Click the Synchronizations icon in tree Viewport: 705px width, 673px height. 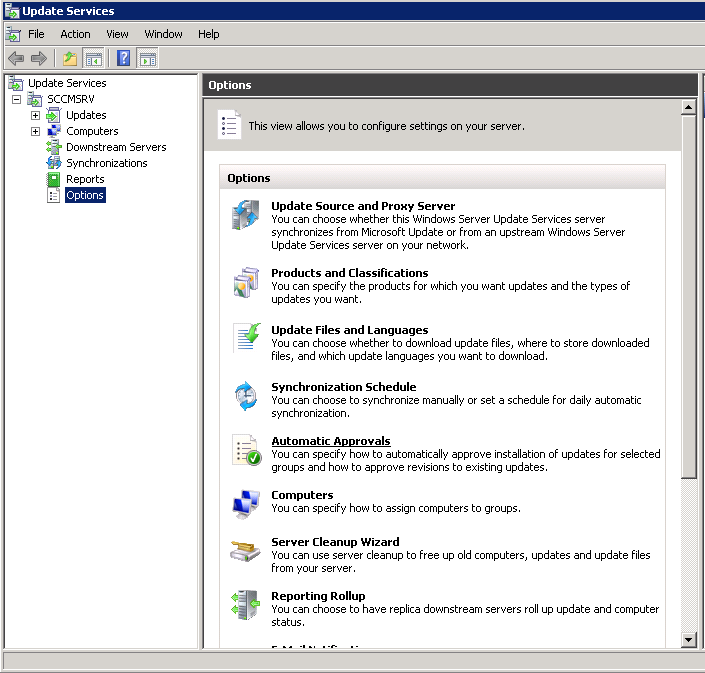click(x=54, y=163)
